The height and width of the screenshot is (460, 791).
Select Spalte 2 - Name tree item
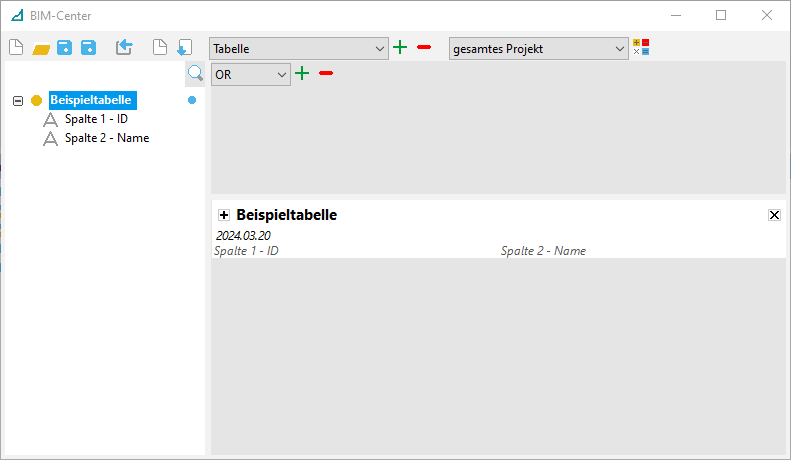[106, 138]
